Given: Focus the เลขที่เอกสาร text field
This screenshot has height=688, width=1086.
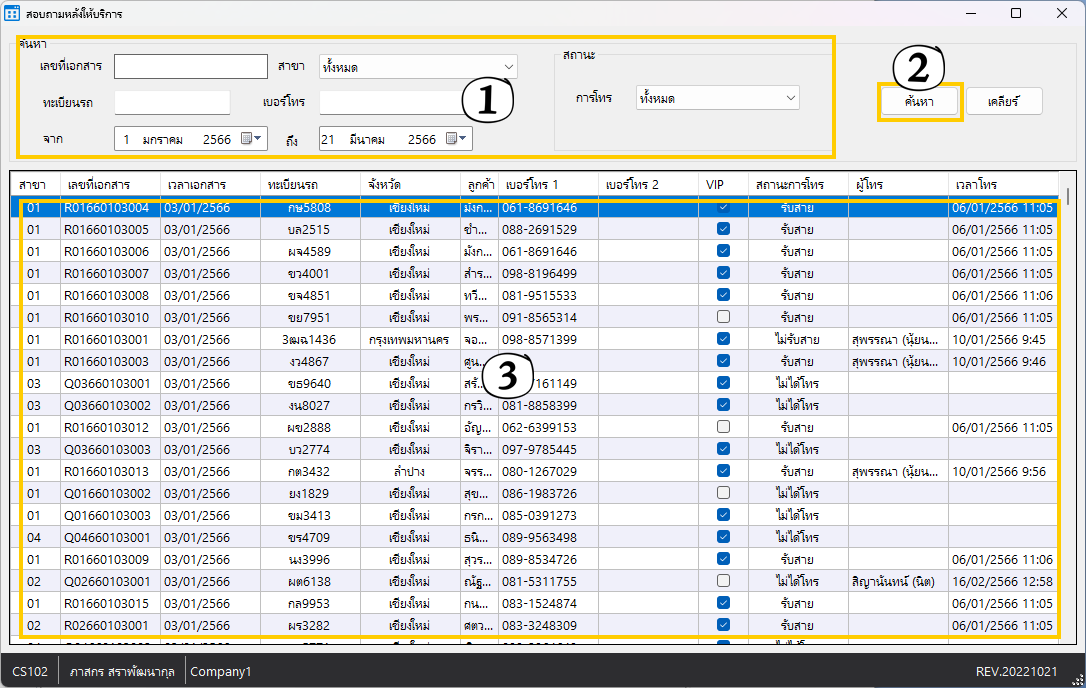Looking at the screenshot, I should [190, 67].
